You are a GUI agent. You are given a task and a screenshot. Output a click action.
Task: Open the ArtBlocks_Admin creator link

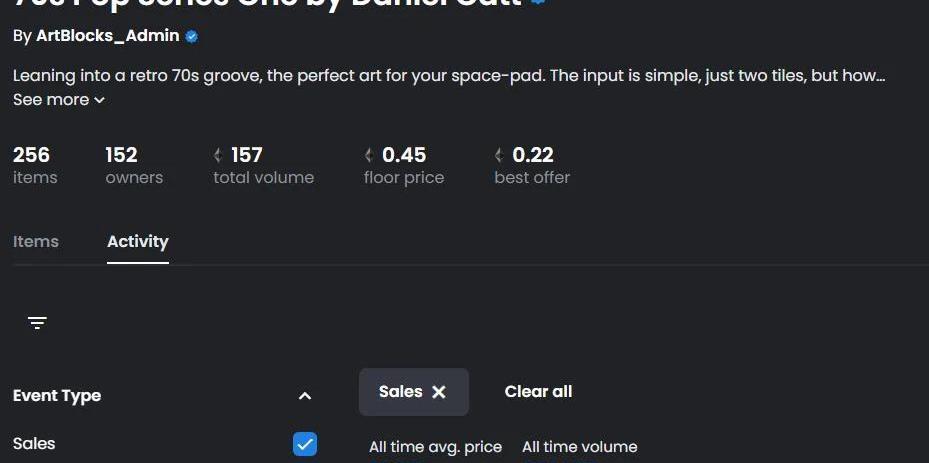[108, 36]
